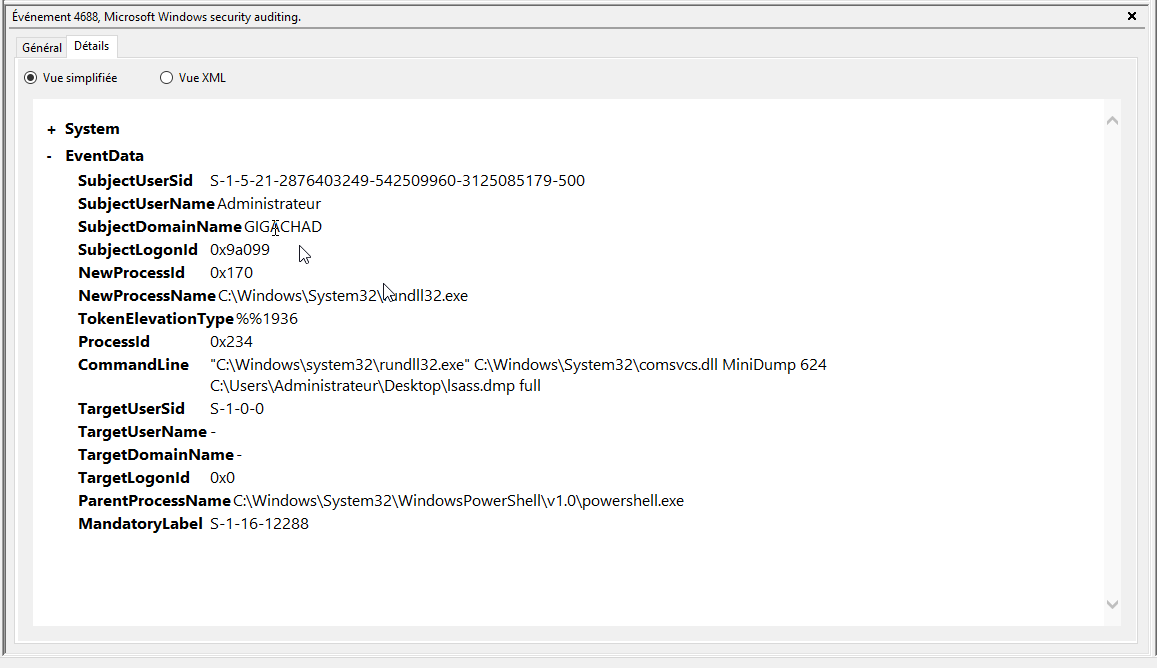Image resolution: width=1157 pixels, height=668 pixels.
Task: Select the Détails tab
Action: (91, 46)
